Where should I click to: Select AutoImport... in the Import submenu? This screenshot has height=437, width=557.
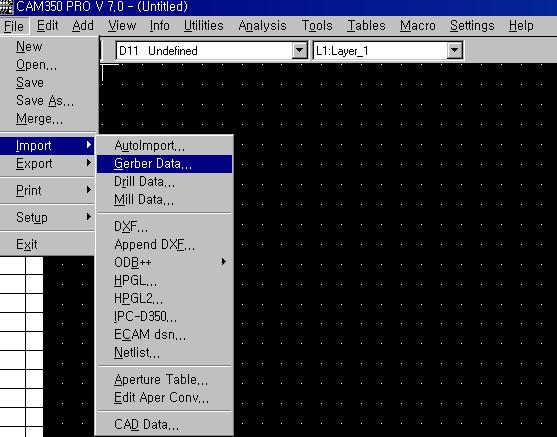click(x=164, y=146)
